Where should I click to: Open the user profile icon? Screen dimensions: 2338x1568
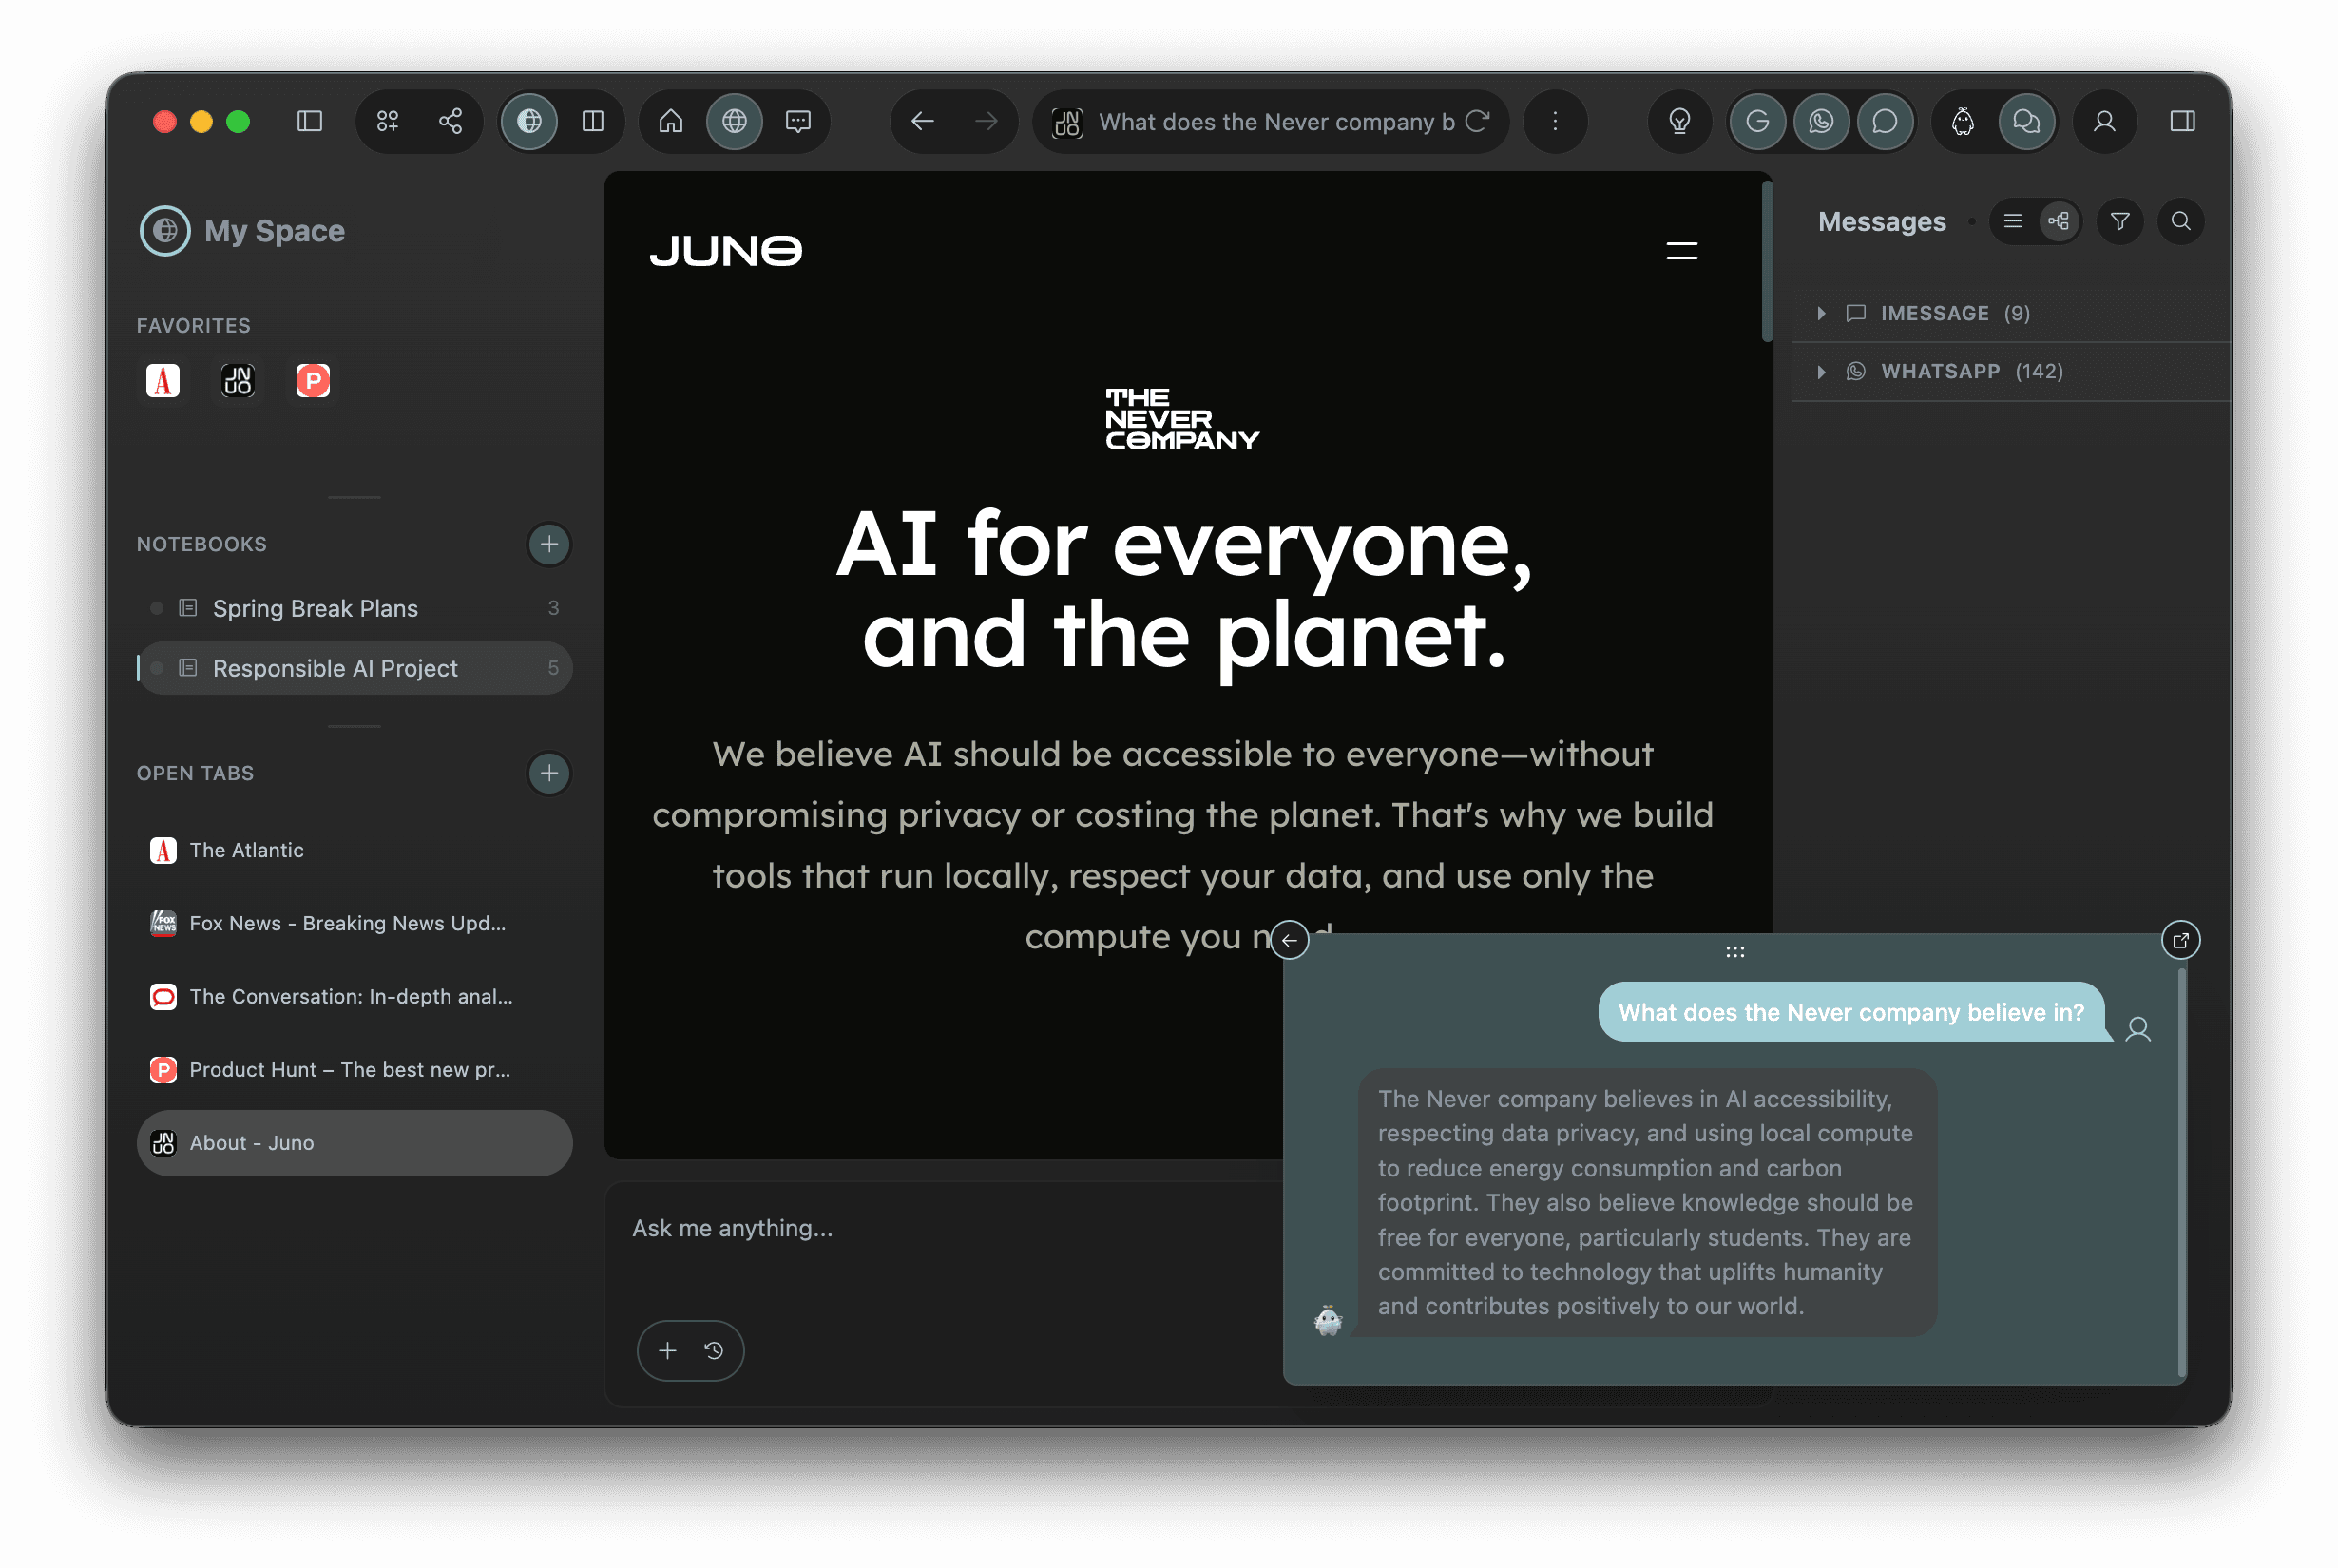pyautogui.click(x=2104, y=121)
